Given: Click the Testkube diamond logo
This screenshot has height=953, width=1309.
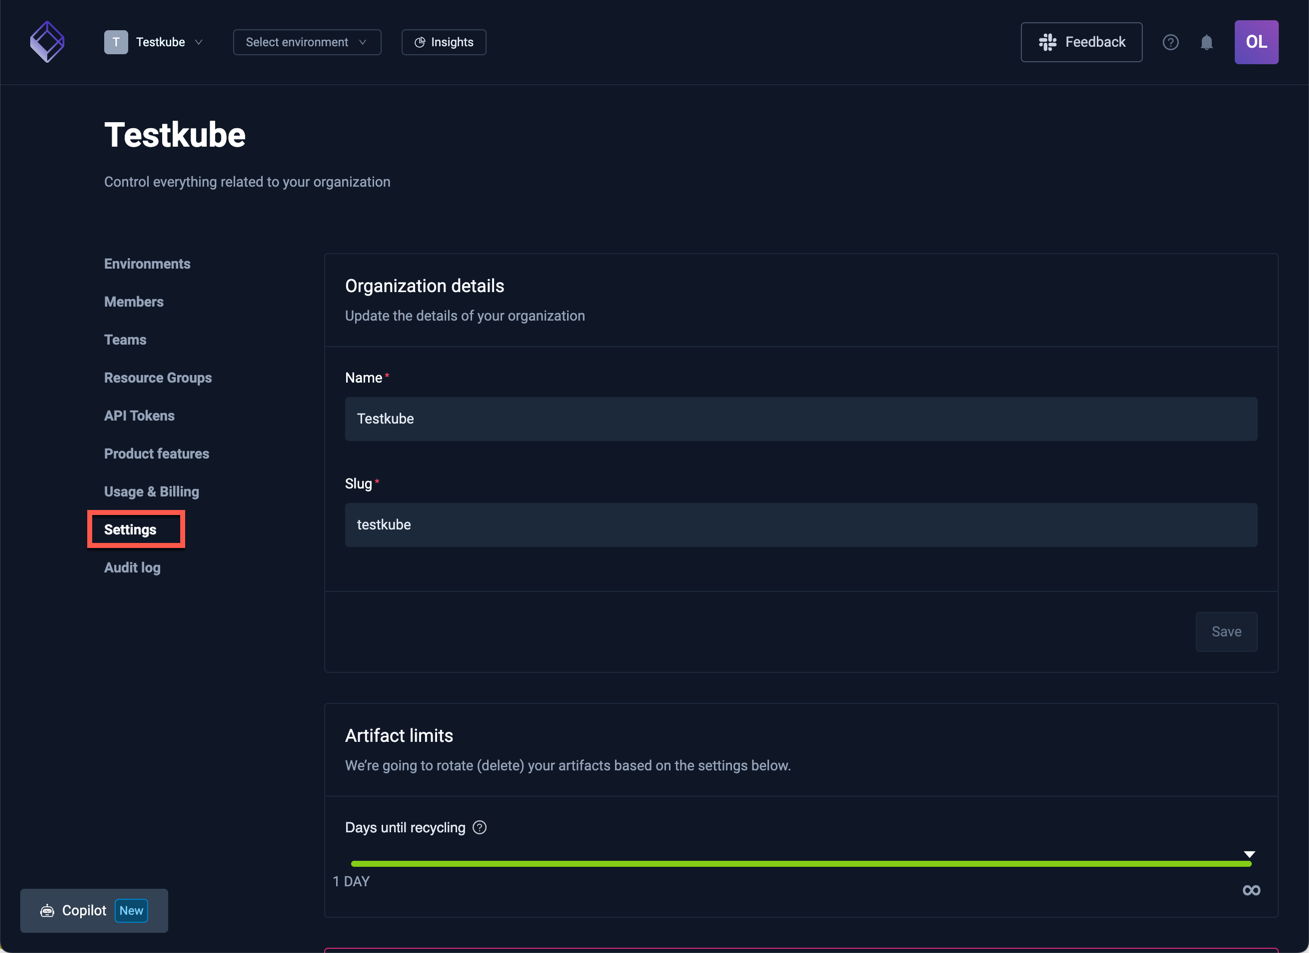Looking at the screenshot, I should coord(47,42).
